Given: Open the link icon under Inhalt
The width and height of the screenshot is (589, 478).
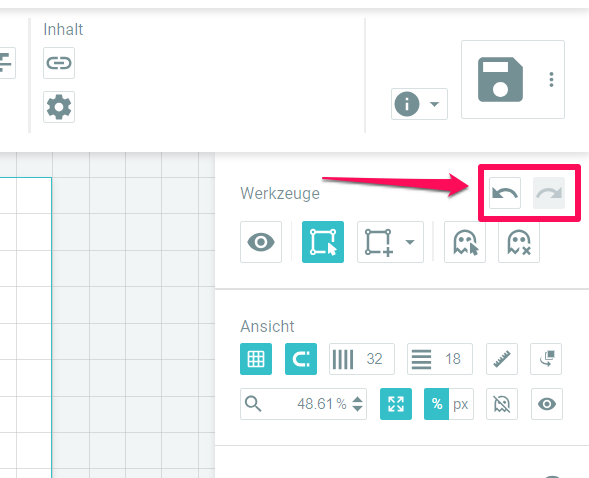Looking at the screenshot, I should pos(59,63).
